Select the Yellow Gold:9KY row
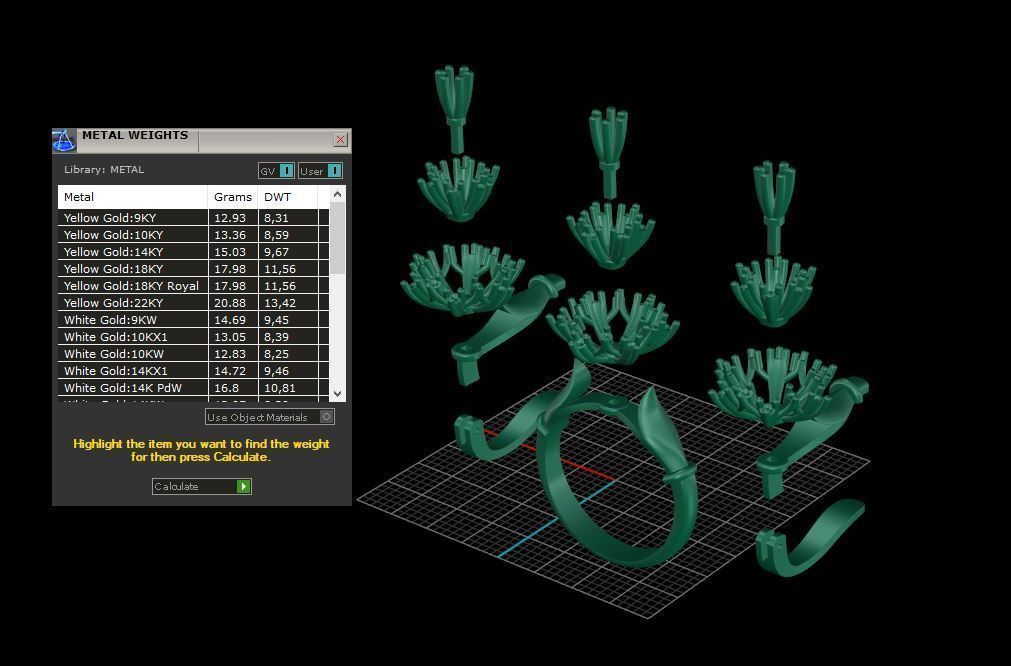The width and height of the screenshot is (1011, 666). coord(194,218)
